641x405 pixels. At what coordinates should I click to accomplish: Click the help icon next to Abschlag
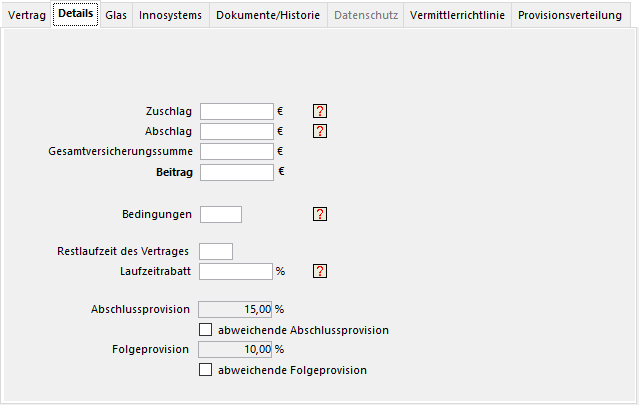[x=320, y=131]
